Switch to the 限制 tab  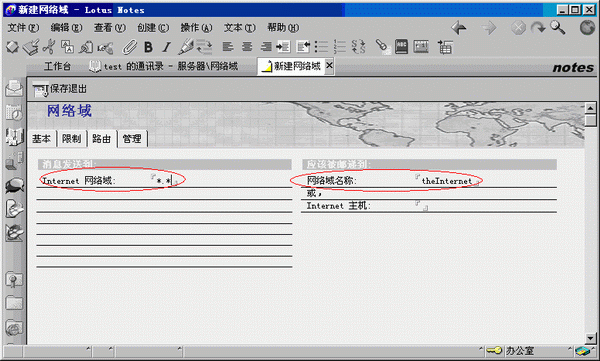click(x=72, y=139)
